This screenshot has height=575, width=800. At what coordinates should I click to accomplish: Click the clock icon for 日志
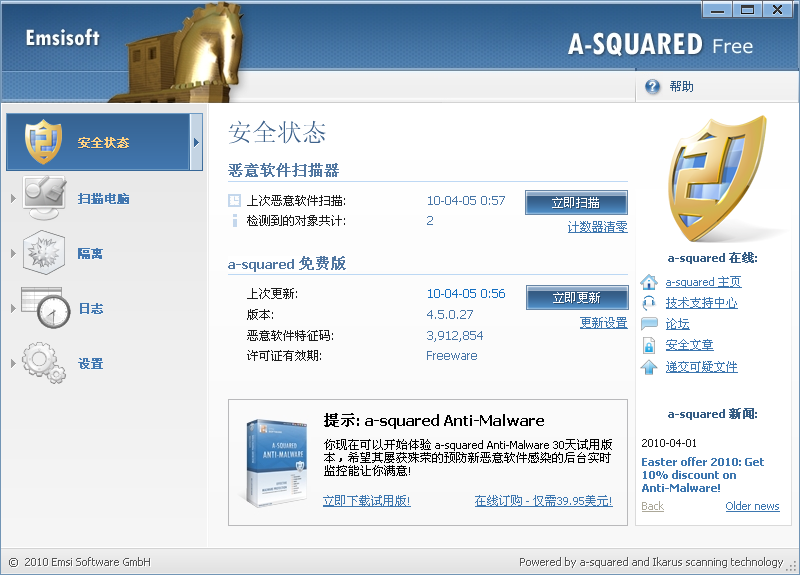click(46, 308)
